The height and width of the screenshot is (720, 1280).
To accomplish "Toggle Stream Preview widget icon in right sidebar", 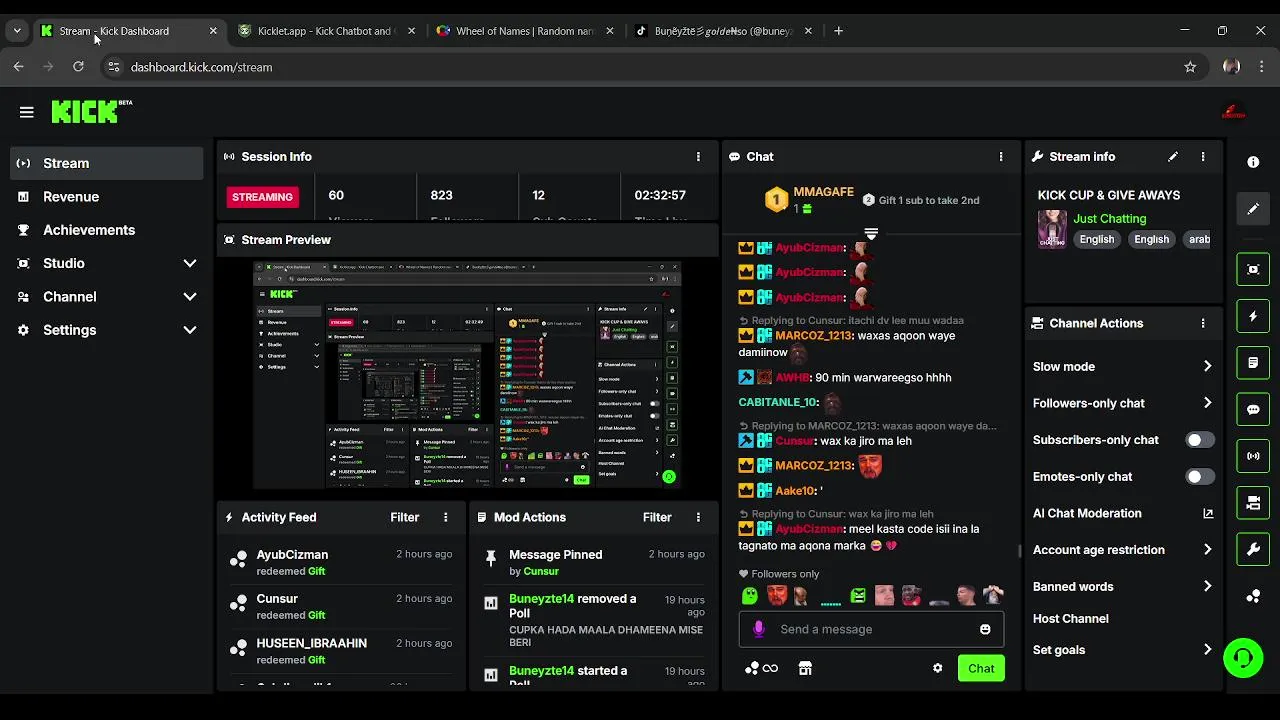I will pyautogui.click(x=1253, y=269).
